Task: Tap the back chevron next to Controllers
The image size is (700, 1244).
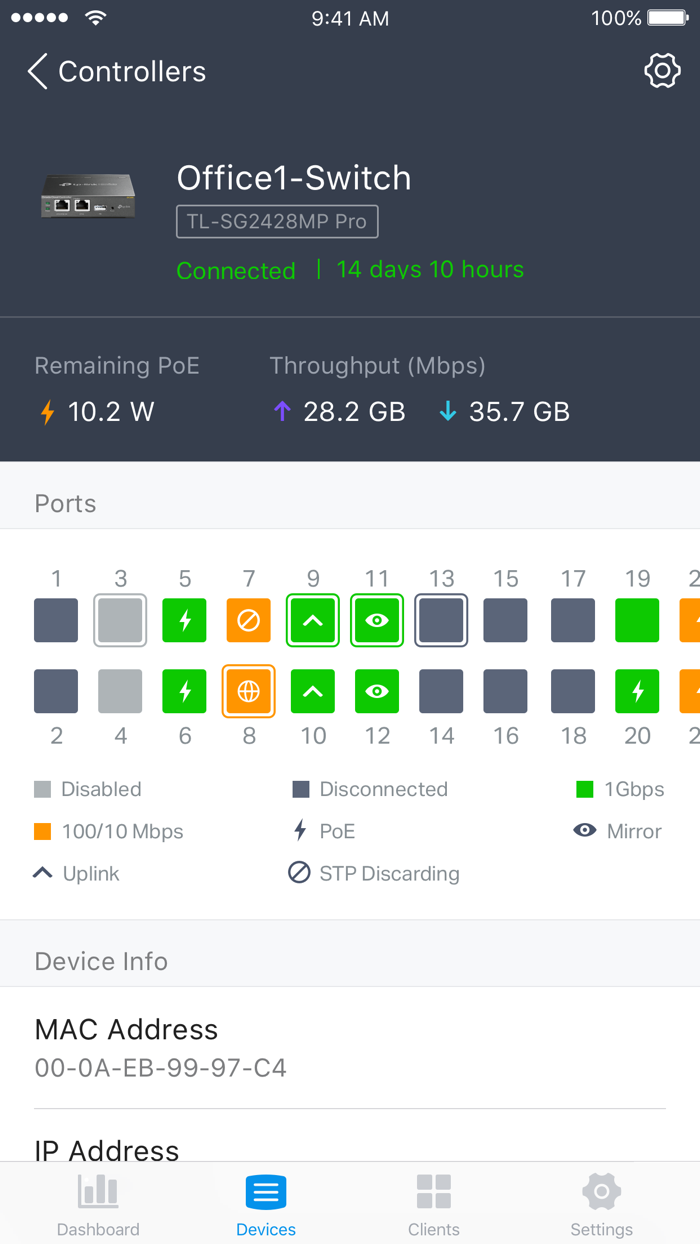Action: pos(36,71)
